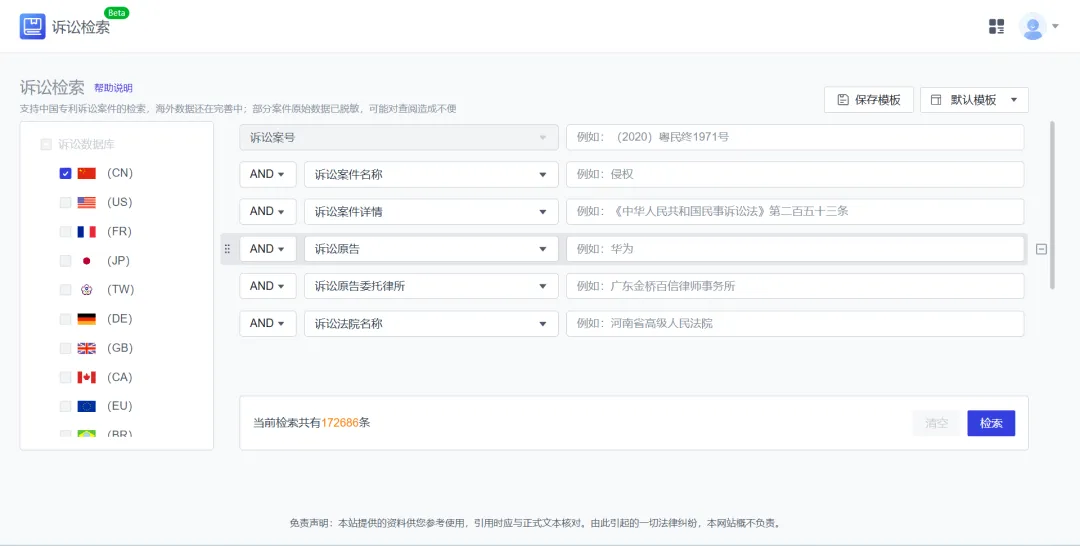This screenshot has height=546, width=1080.
Task: Open the apps grid icon
Action: [x=996, y=27]
